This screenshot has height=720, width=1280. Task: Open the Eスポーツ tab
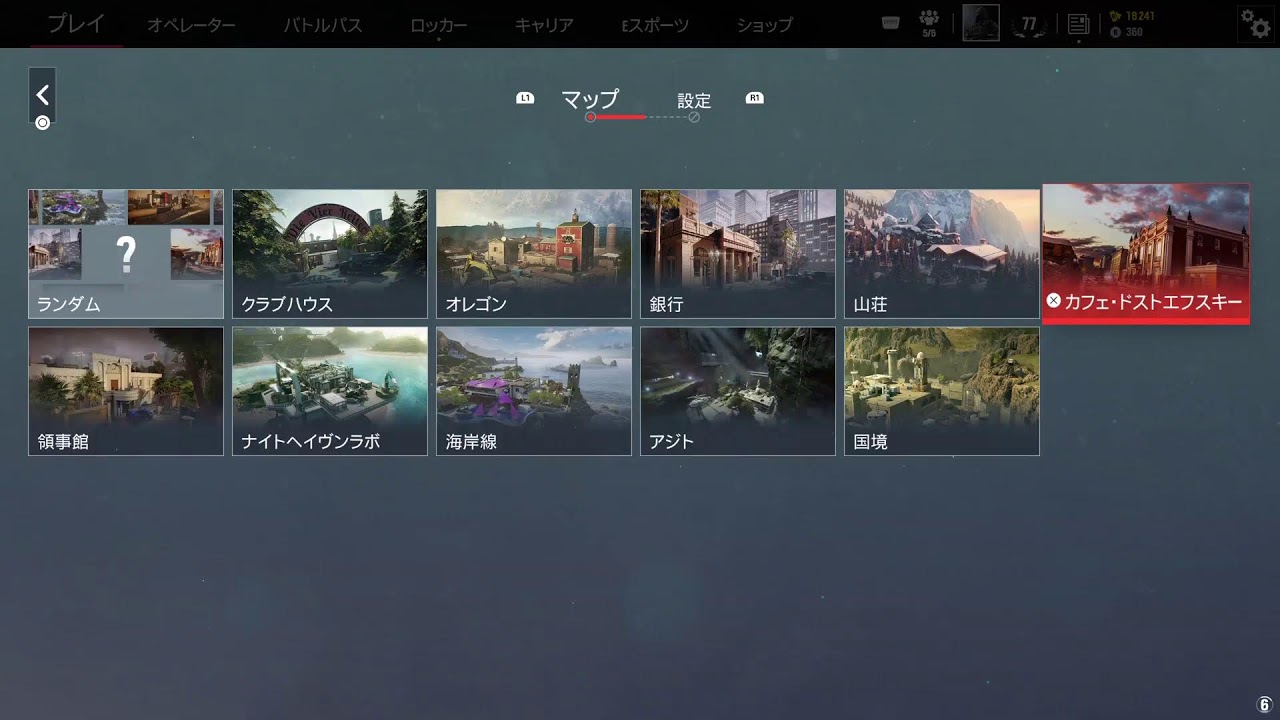(x=655, y=25)
